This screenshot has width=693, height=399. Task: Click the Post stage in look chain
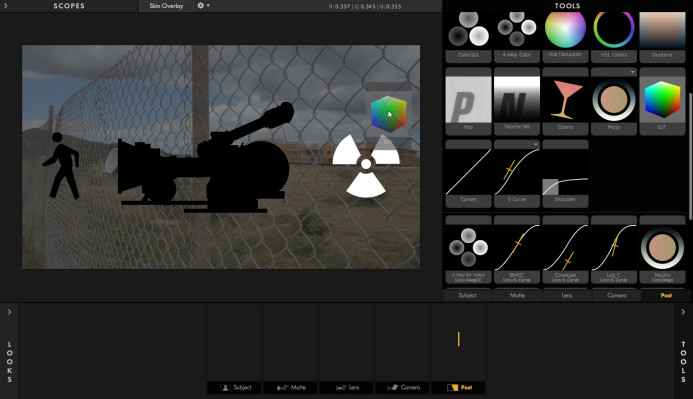coord(458,388)
